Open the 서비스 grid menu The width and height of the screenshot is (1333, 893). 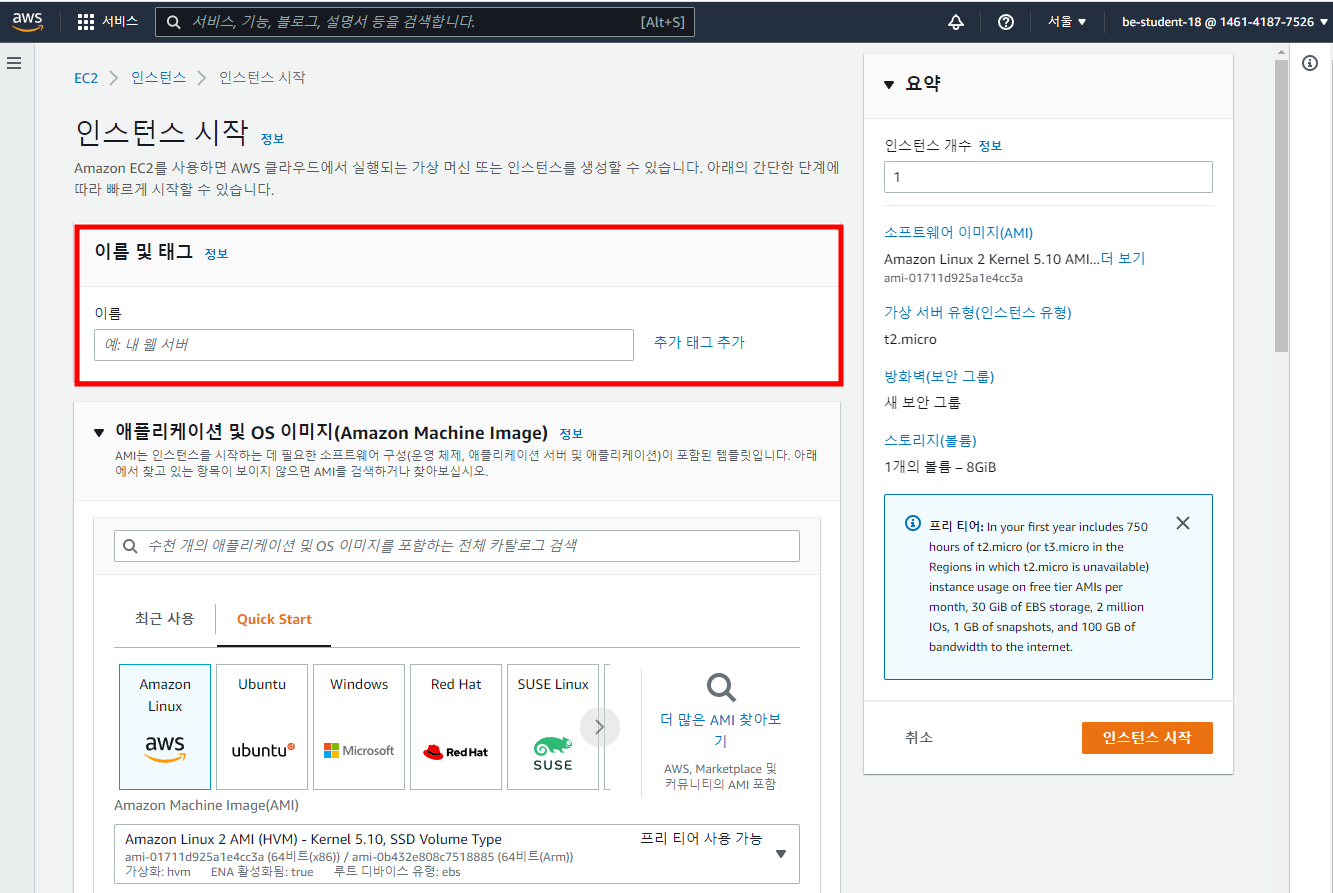pos(107,21)
